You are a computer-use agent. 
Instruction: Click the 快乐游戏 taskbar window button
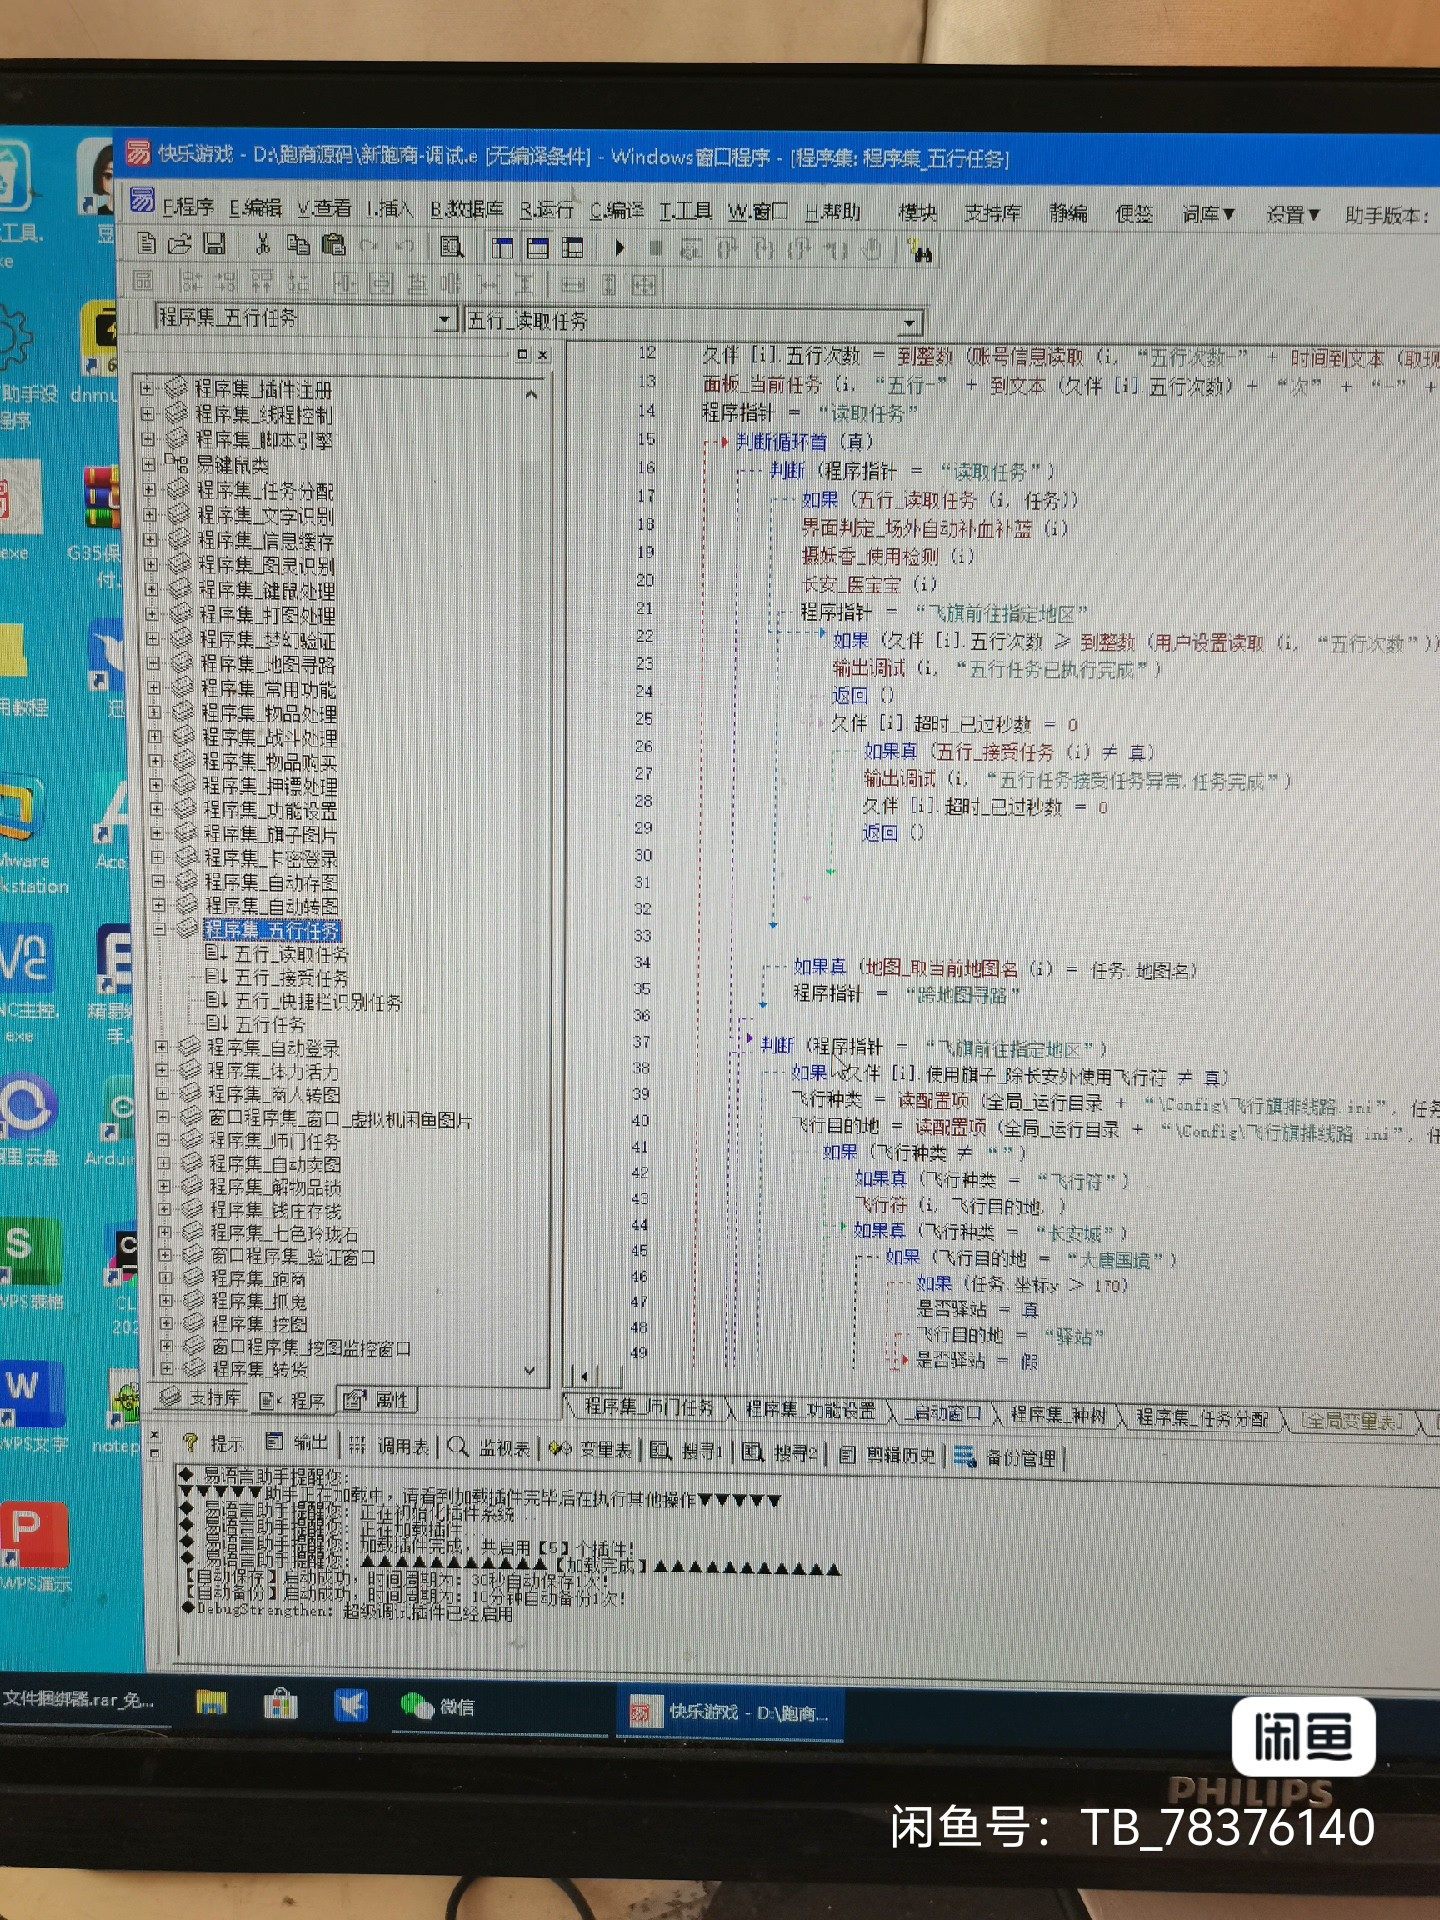pos(731,1712)
